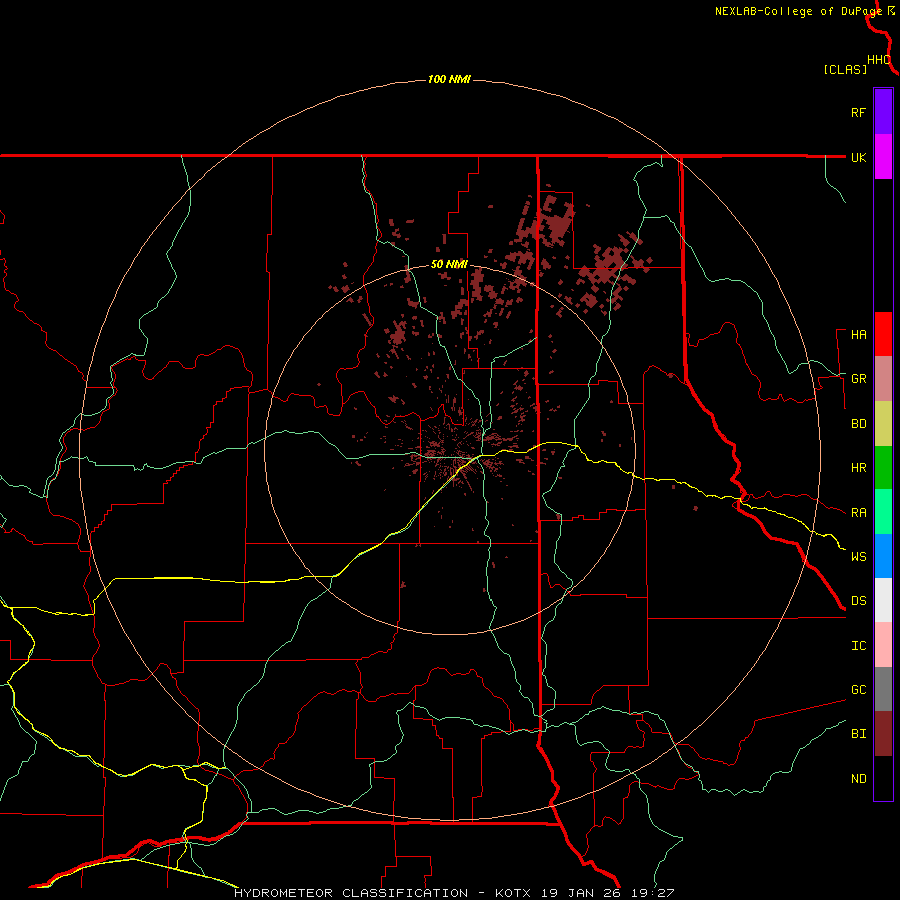Click the BD legend label
Screen dimensions: 900x900
click(859, 424)
